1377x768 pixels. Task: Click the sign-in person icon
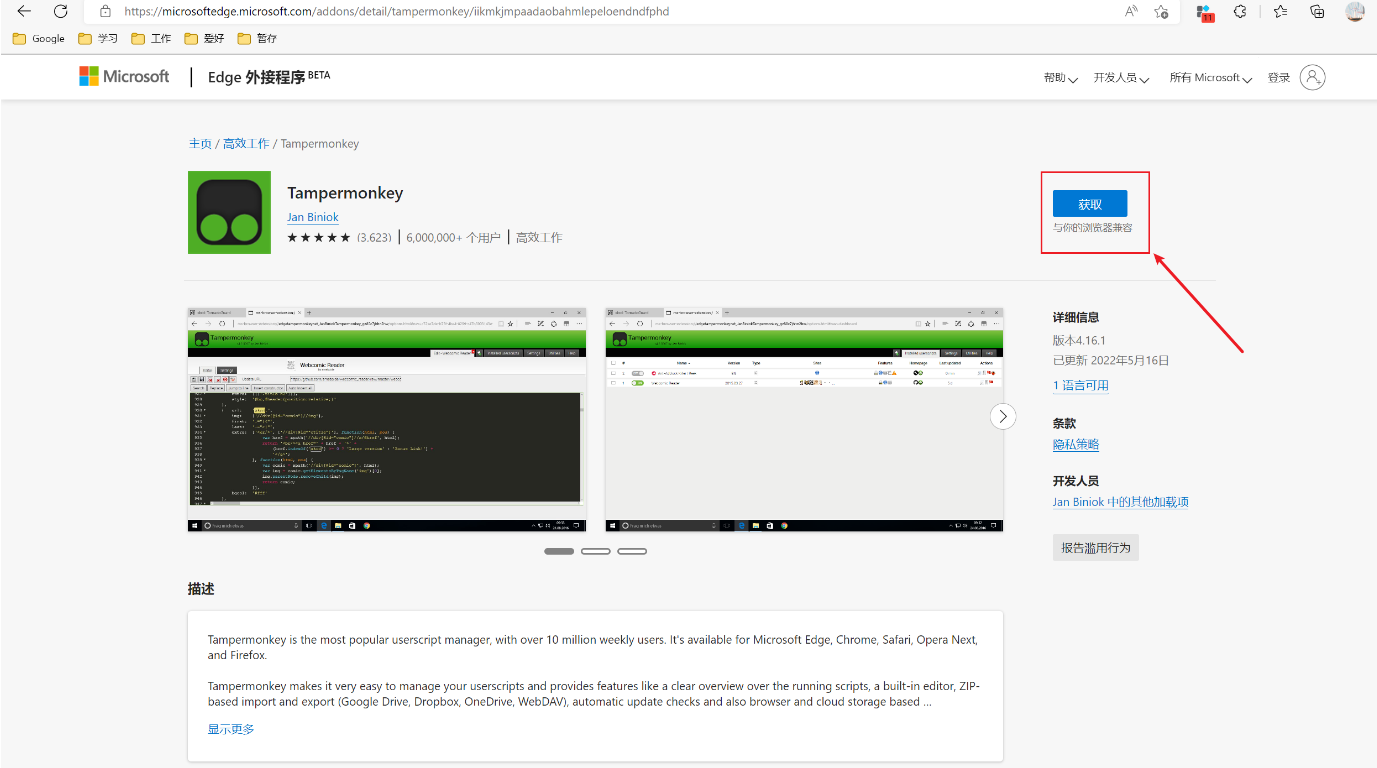pos(1312,77)
